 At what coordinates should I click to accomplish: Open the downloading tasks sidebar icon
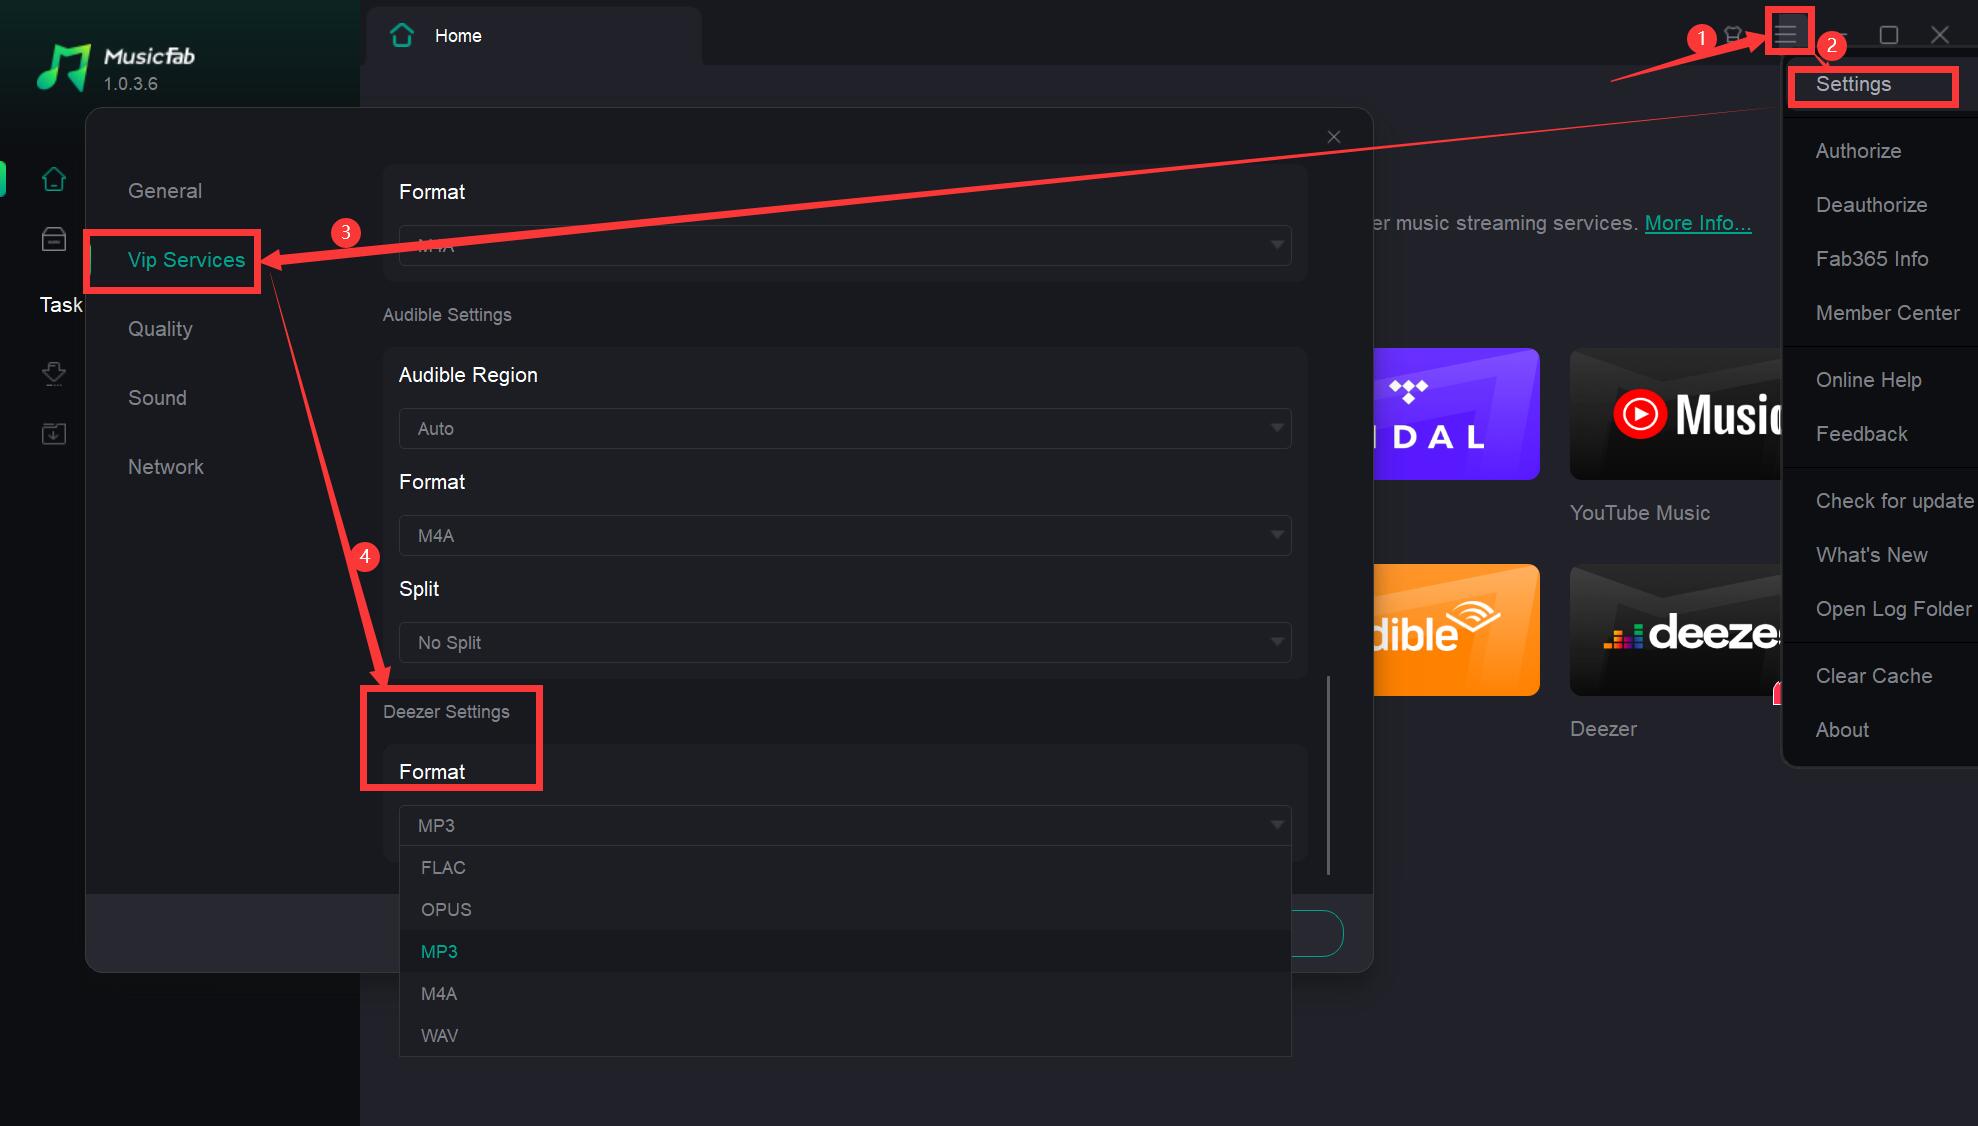[x=54, y=374]
